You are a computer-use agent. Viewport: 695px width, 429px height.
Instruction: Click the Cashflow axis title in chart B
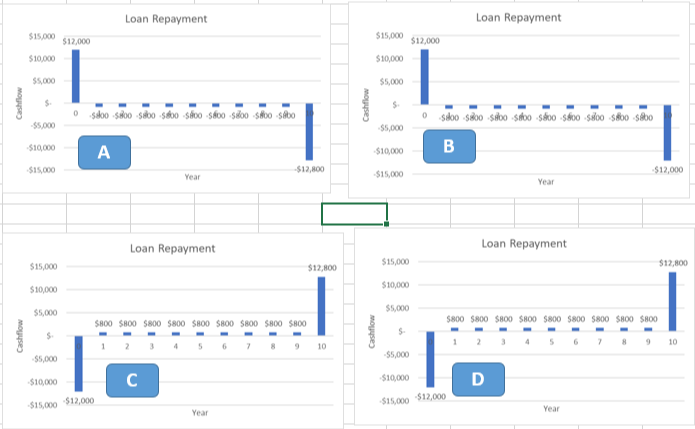coord(366,105)
